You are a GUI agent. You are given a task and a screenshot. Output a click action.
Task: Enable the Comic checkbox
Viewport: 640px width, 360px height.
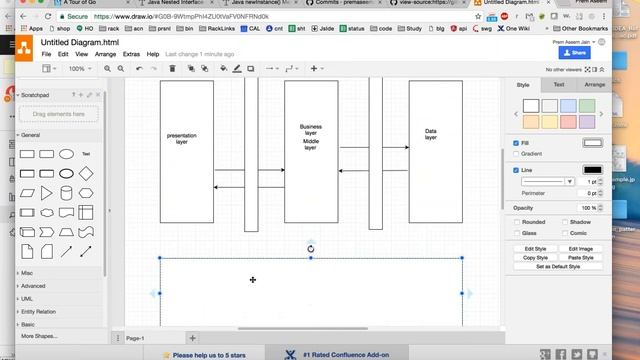565,233
